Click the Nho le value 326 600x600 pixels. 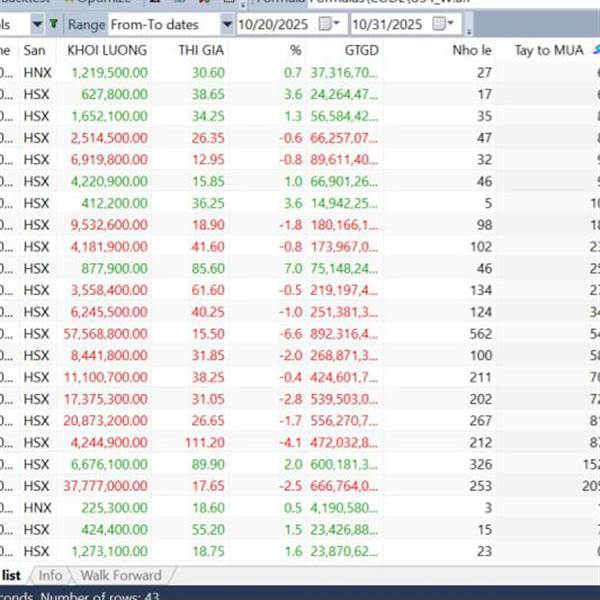click(481, 464)
